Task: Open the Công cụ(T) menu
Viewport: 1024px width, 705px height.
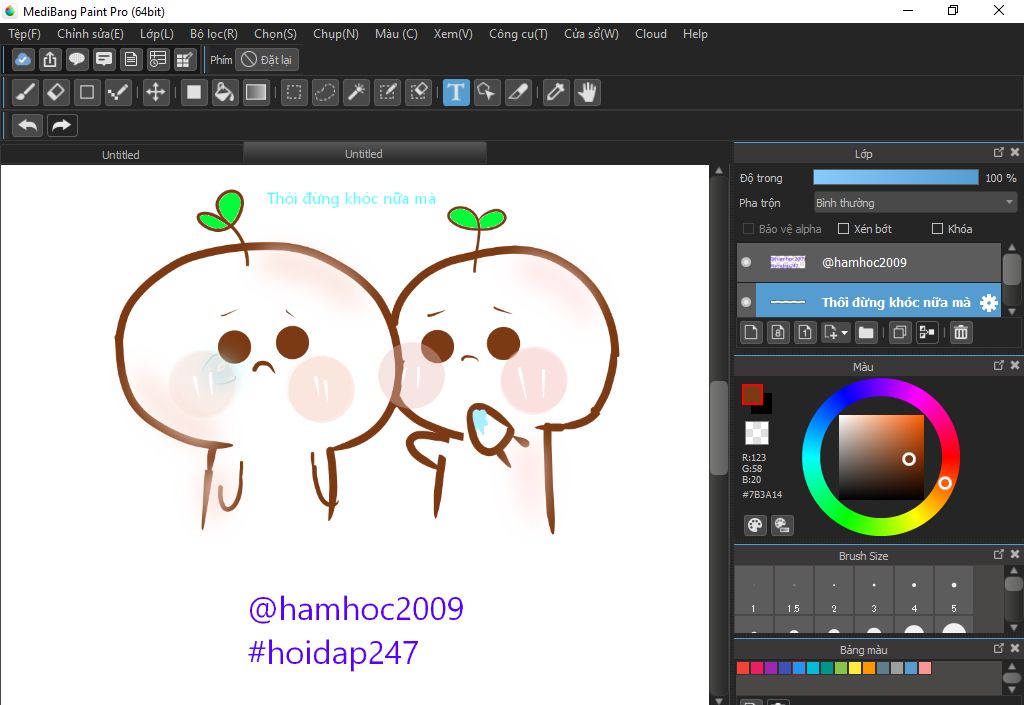Action: coord(519,34)
